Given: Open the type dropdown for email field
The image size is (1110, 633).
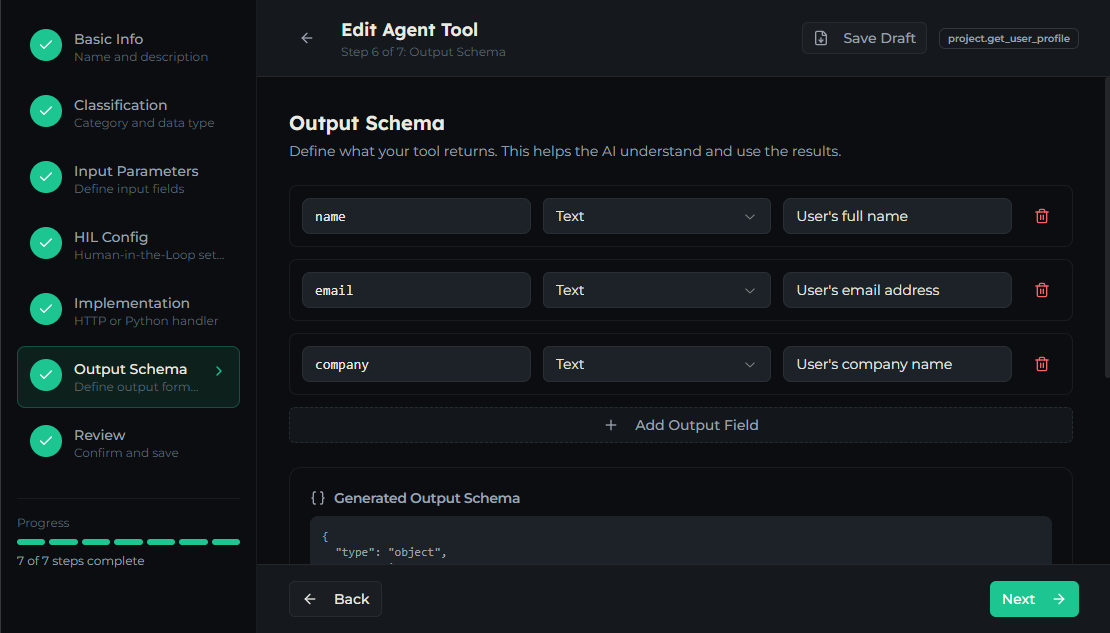Looking at the screenshot, I should tap(656, 290).
